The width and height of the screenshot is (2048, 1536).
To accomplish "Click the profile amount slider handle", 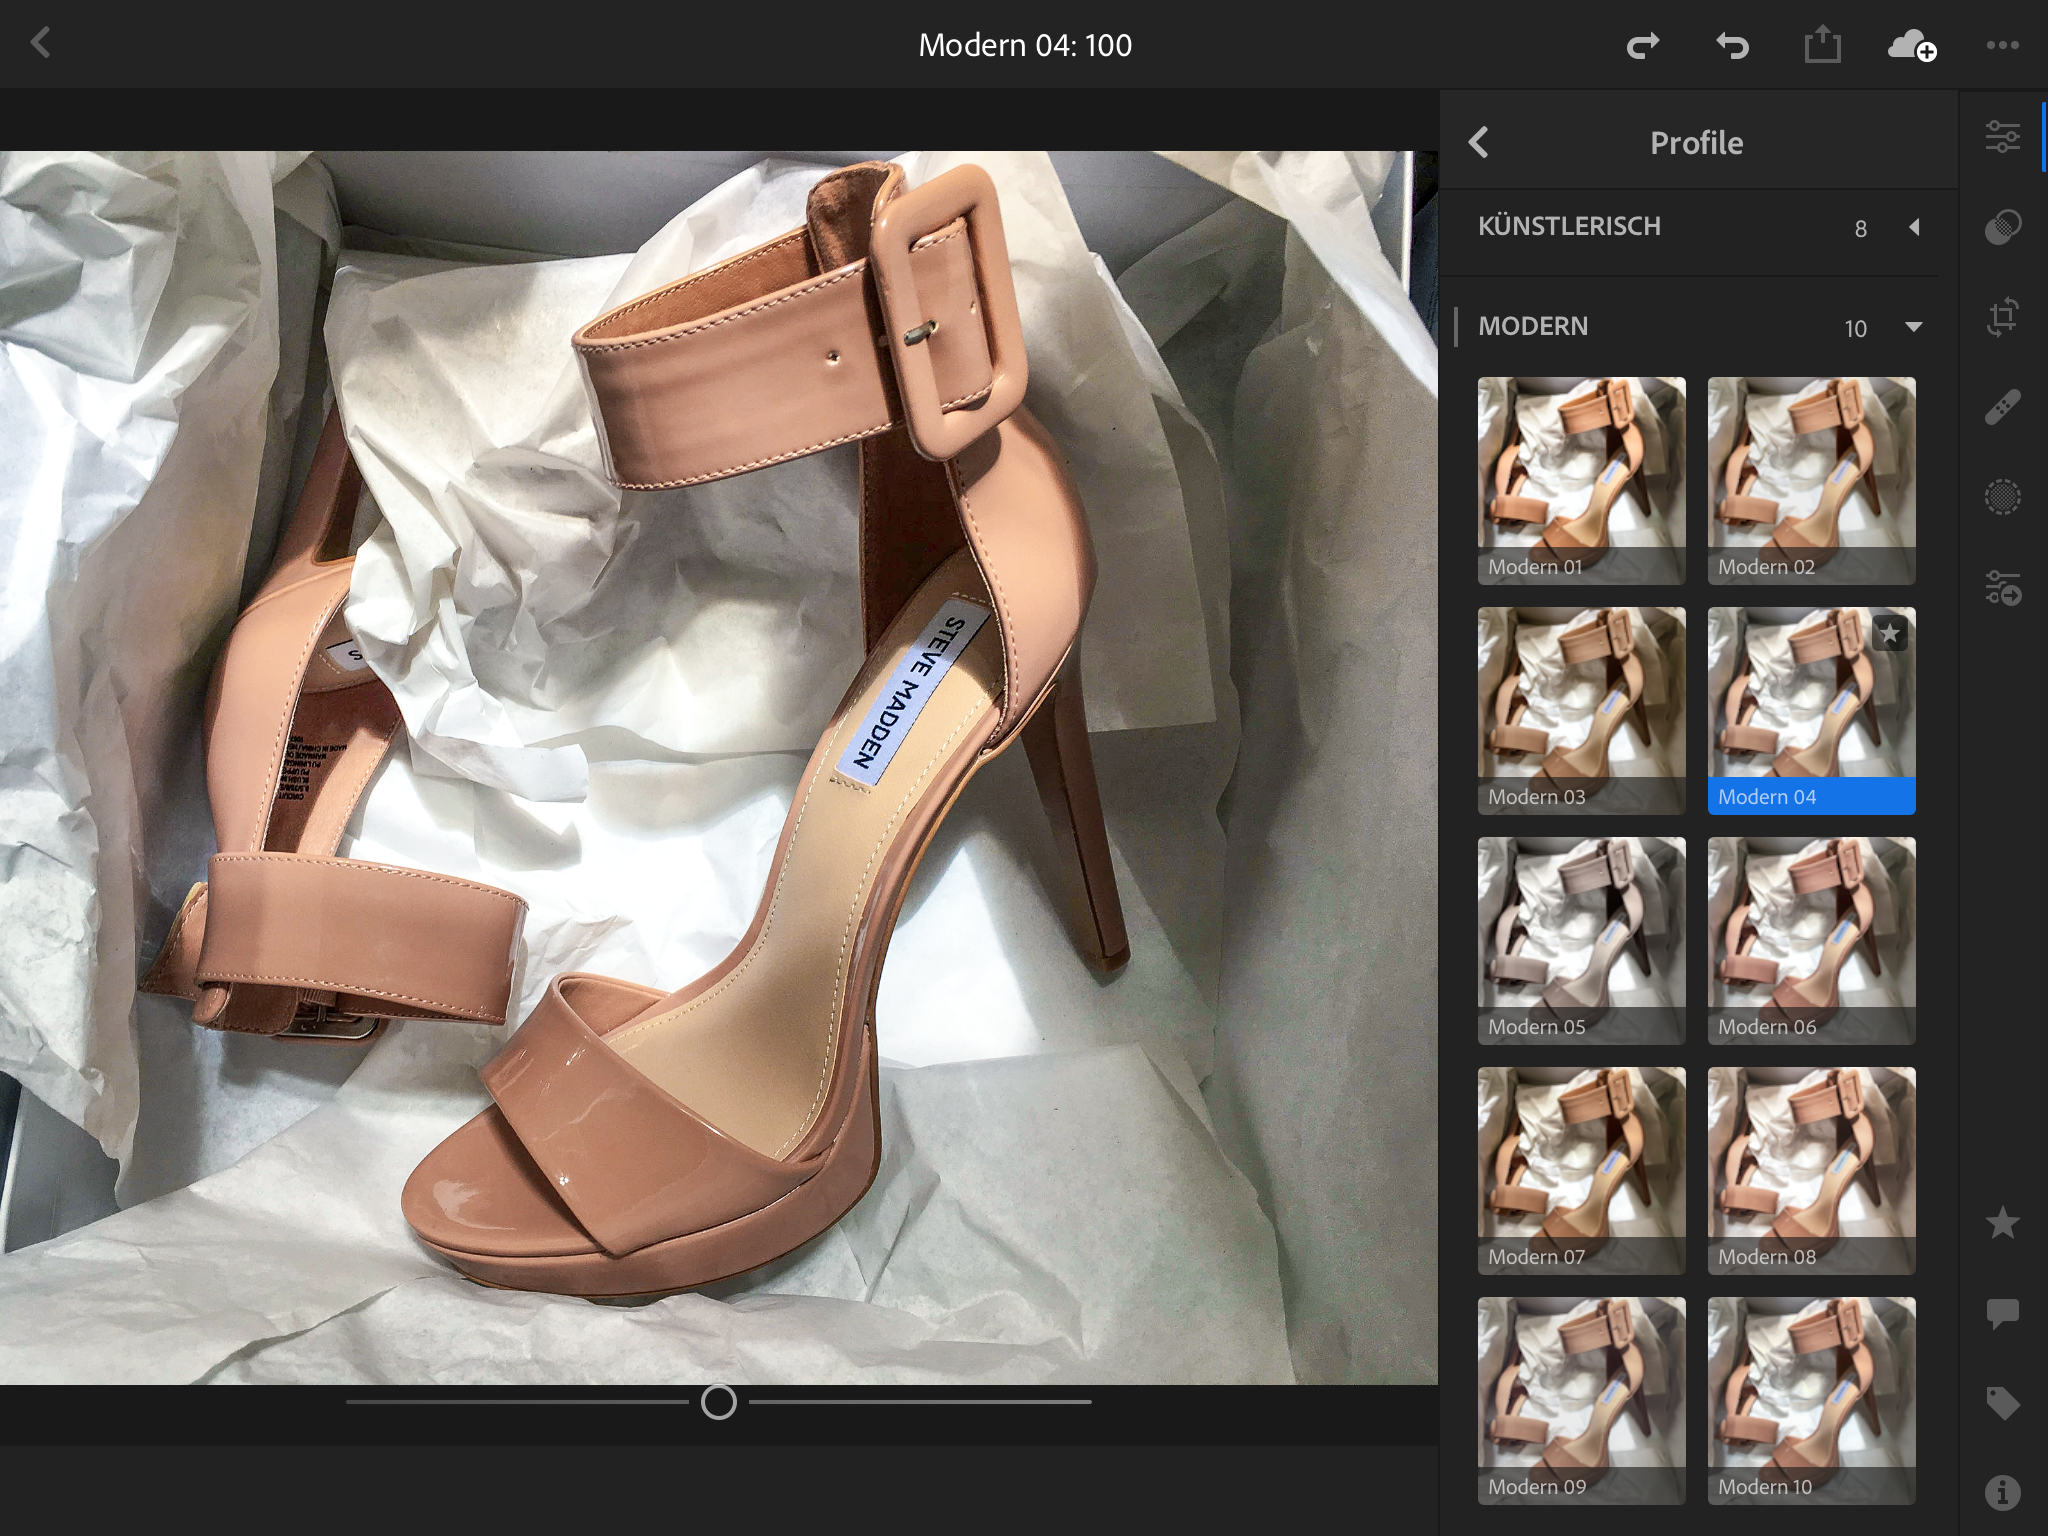I will tap(718, 1402).
